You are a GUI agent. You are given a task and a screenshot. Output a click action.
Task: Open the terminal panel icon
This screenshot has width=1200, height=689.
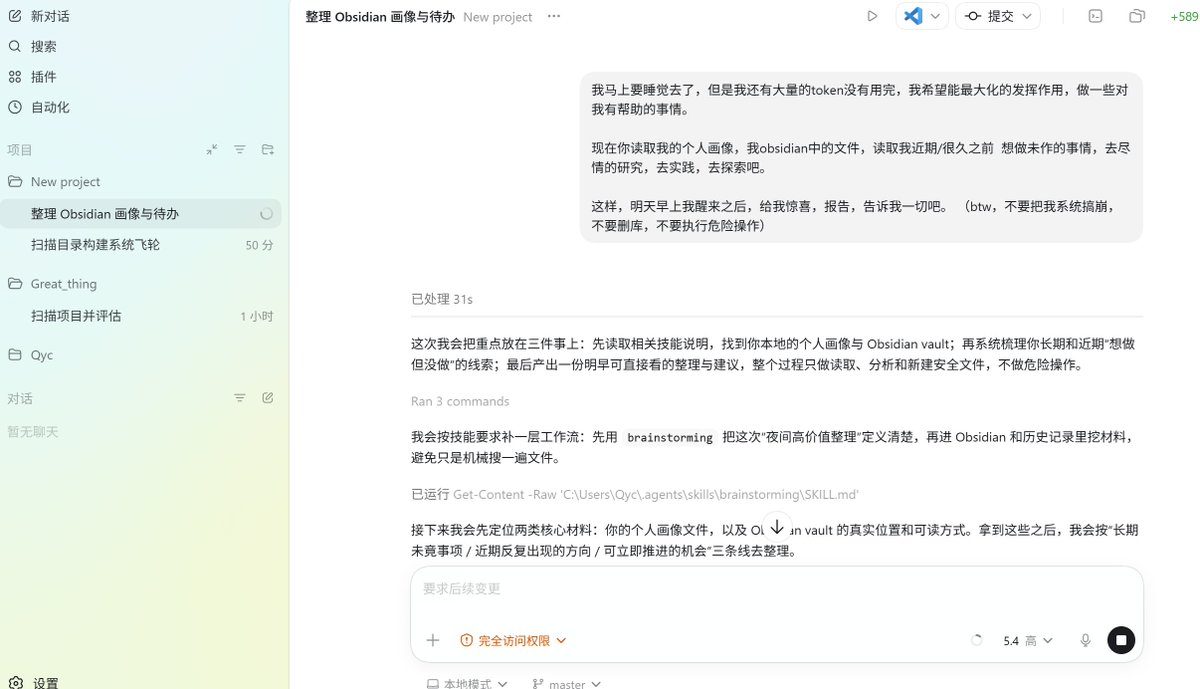click(x=1096, y=16)
